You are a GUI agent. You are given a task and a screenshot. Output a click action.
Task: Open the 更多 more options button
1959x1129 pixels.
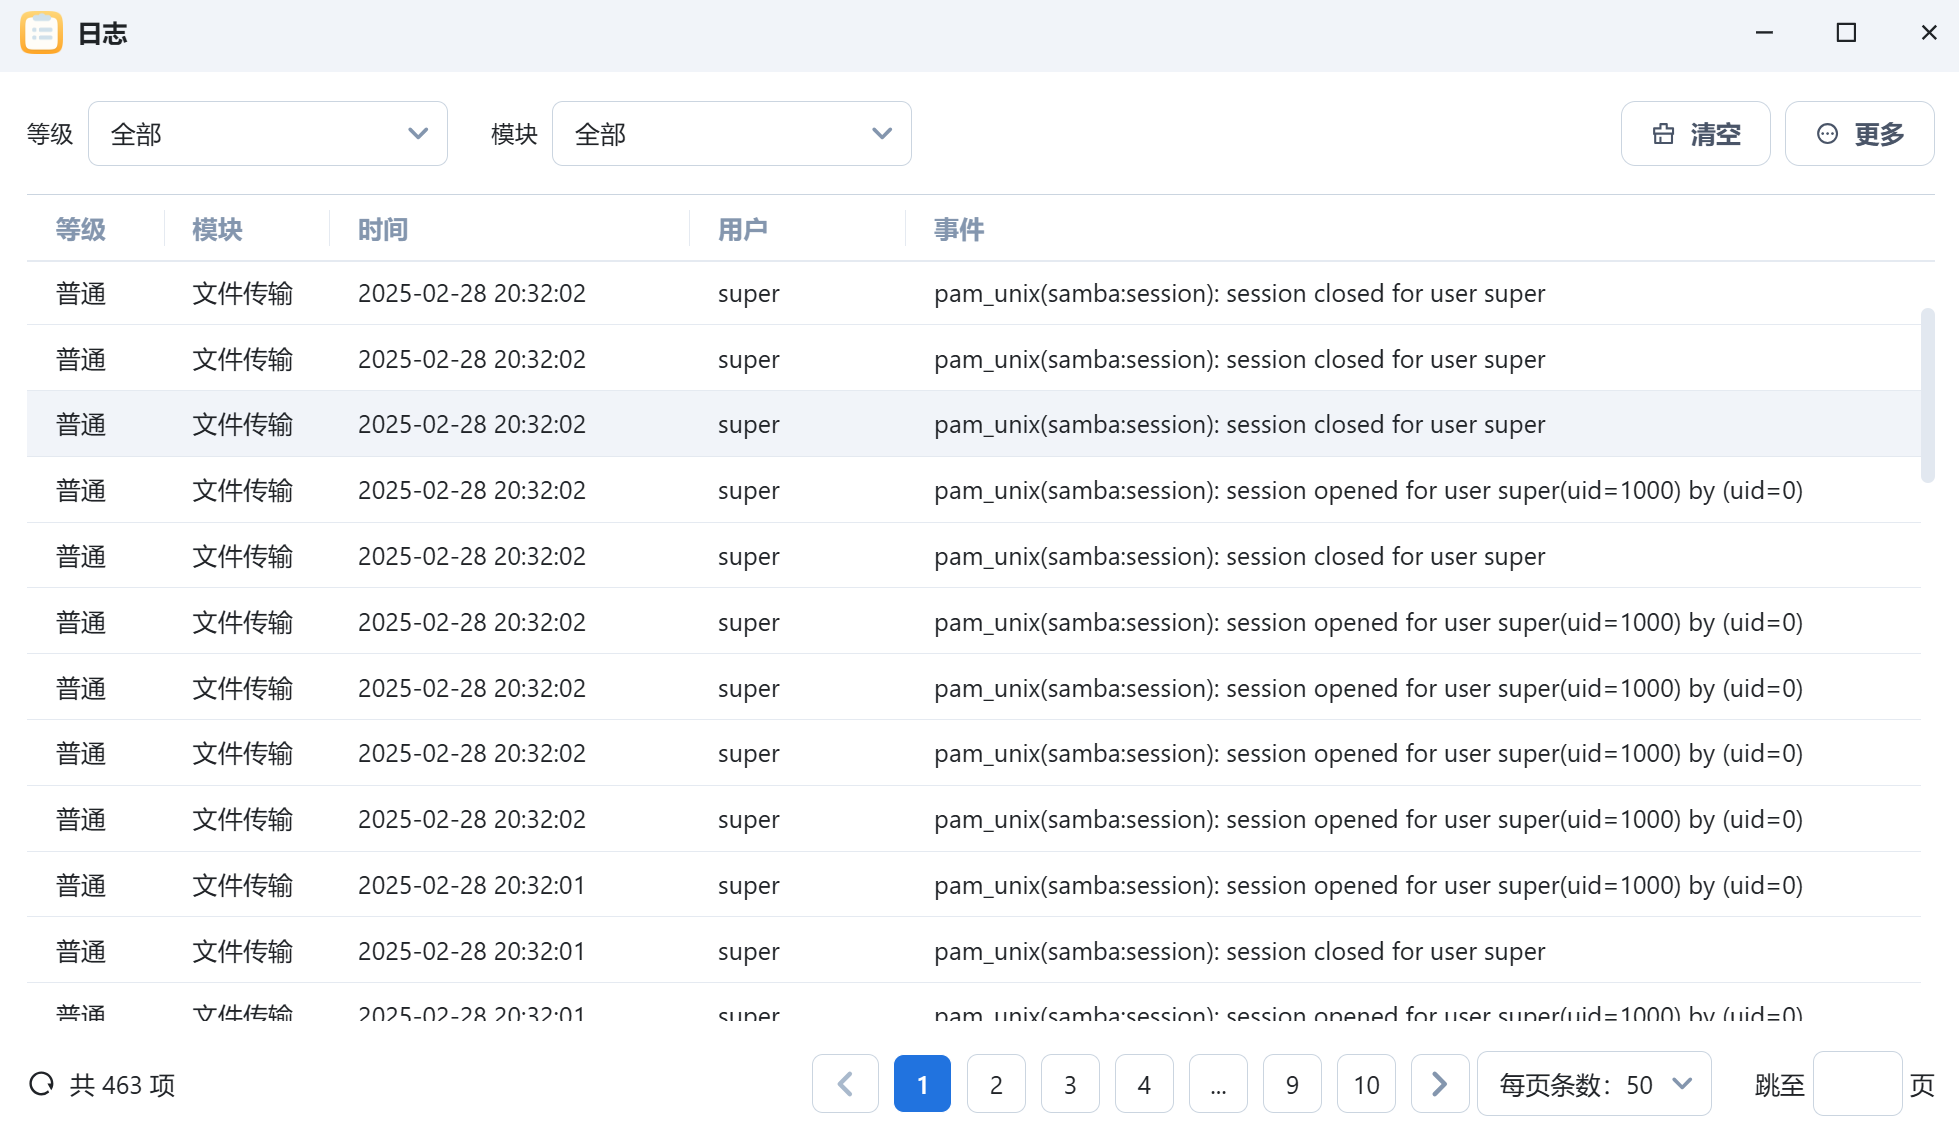point(1859,133)
